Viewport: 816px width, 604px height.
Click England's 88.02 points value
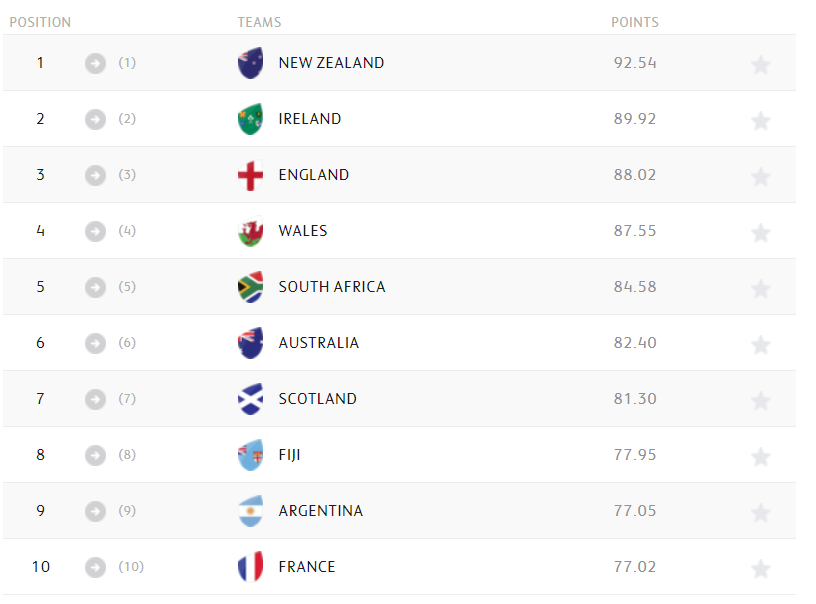[x=635, y=175]
